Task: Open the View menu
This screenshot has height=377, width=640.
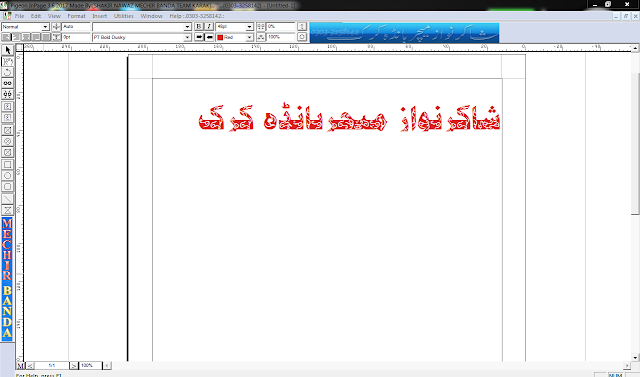Action: [x=54, y=16]
